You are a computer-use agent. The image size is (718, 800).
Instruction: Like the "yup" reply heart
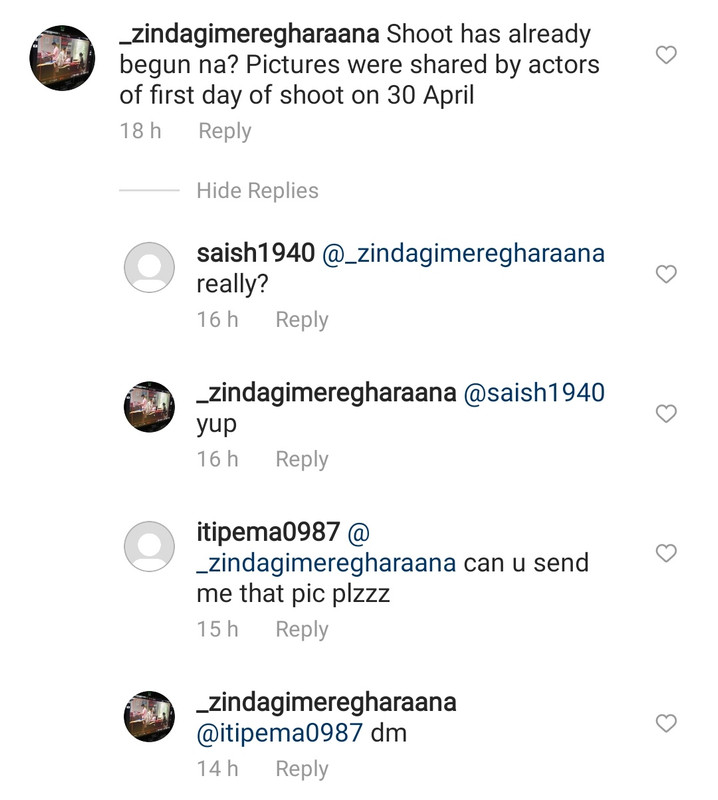point(666,413)
